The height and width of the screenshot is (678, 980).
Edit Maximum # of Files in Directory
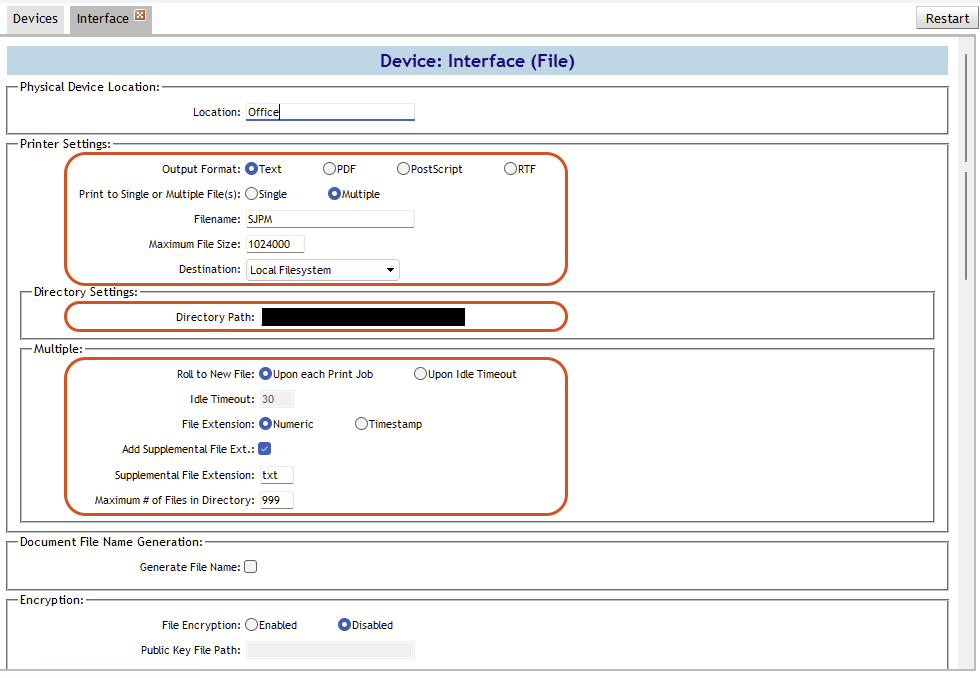[276, 500]
